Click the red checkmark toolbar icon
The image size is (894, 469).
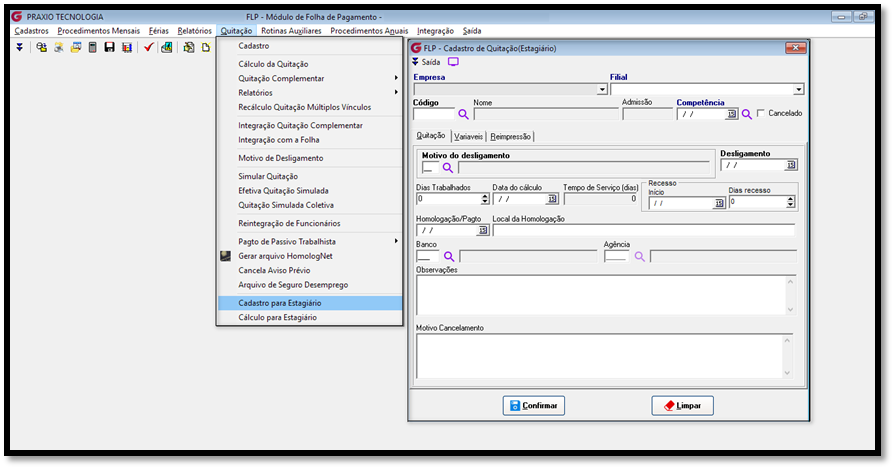(x=148, y=47)
